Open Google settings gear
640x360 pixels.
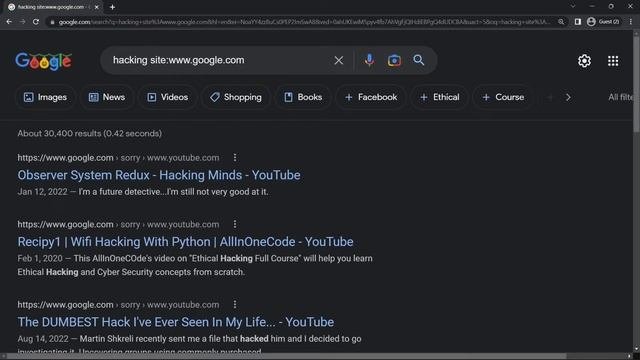pos(584,61)
